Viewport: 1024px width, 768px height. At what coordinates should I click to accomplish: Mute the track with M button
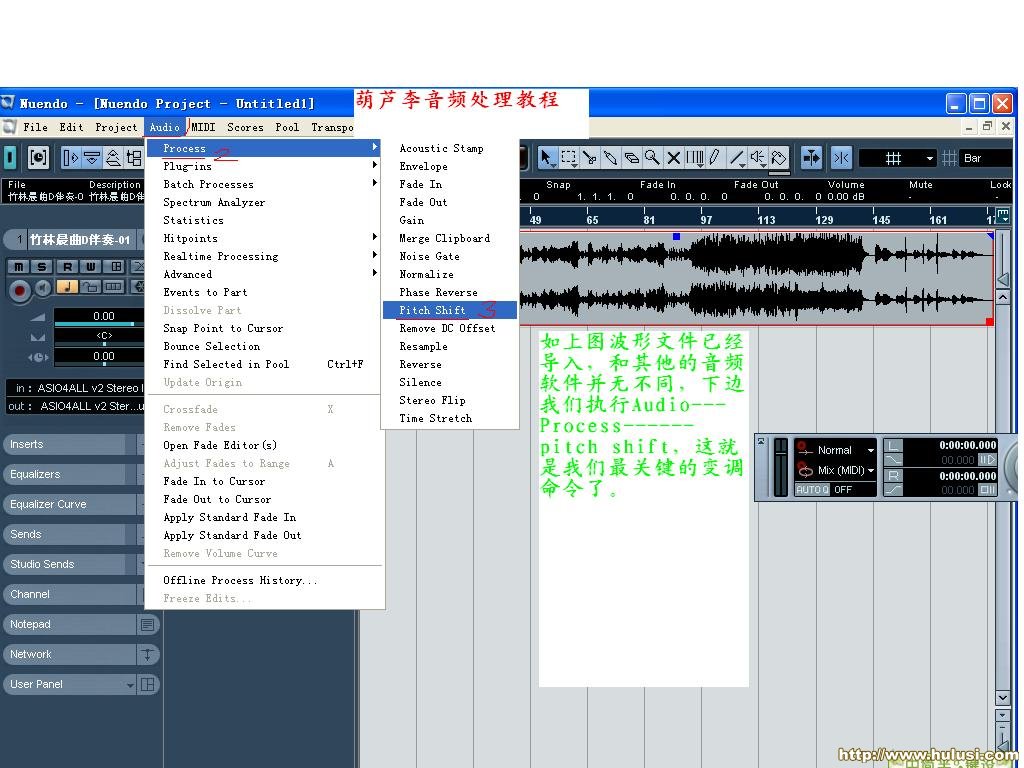click(x=18, y=266)
